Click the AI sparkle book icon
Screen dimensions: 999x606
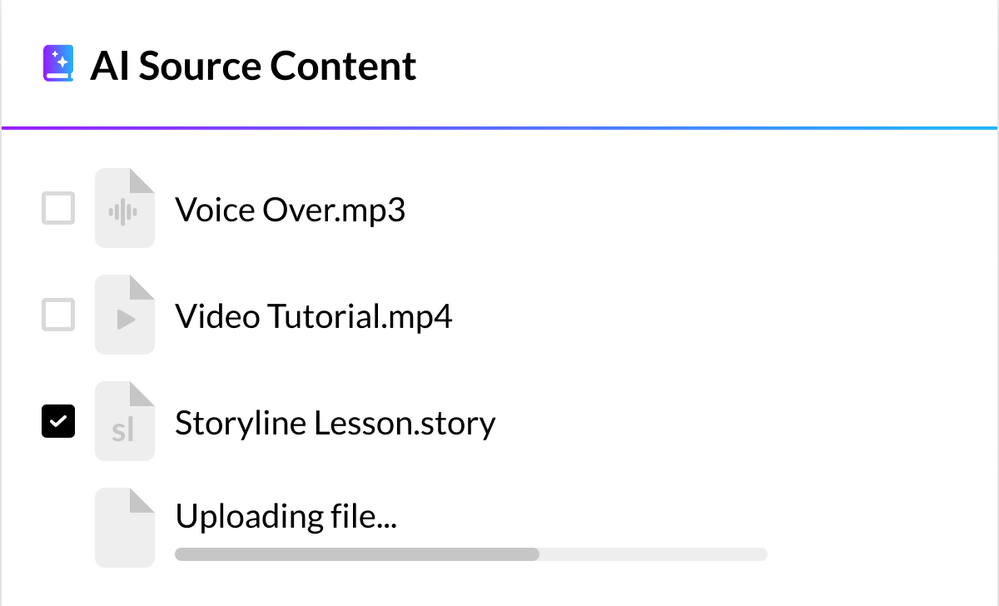tap(59, 65)
